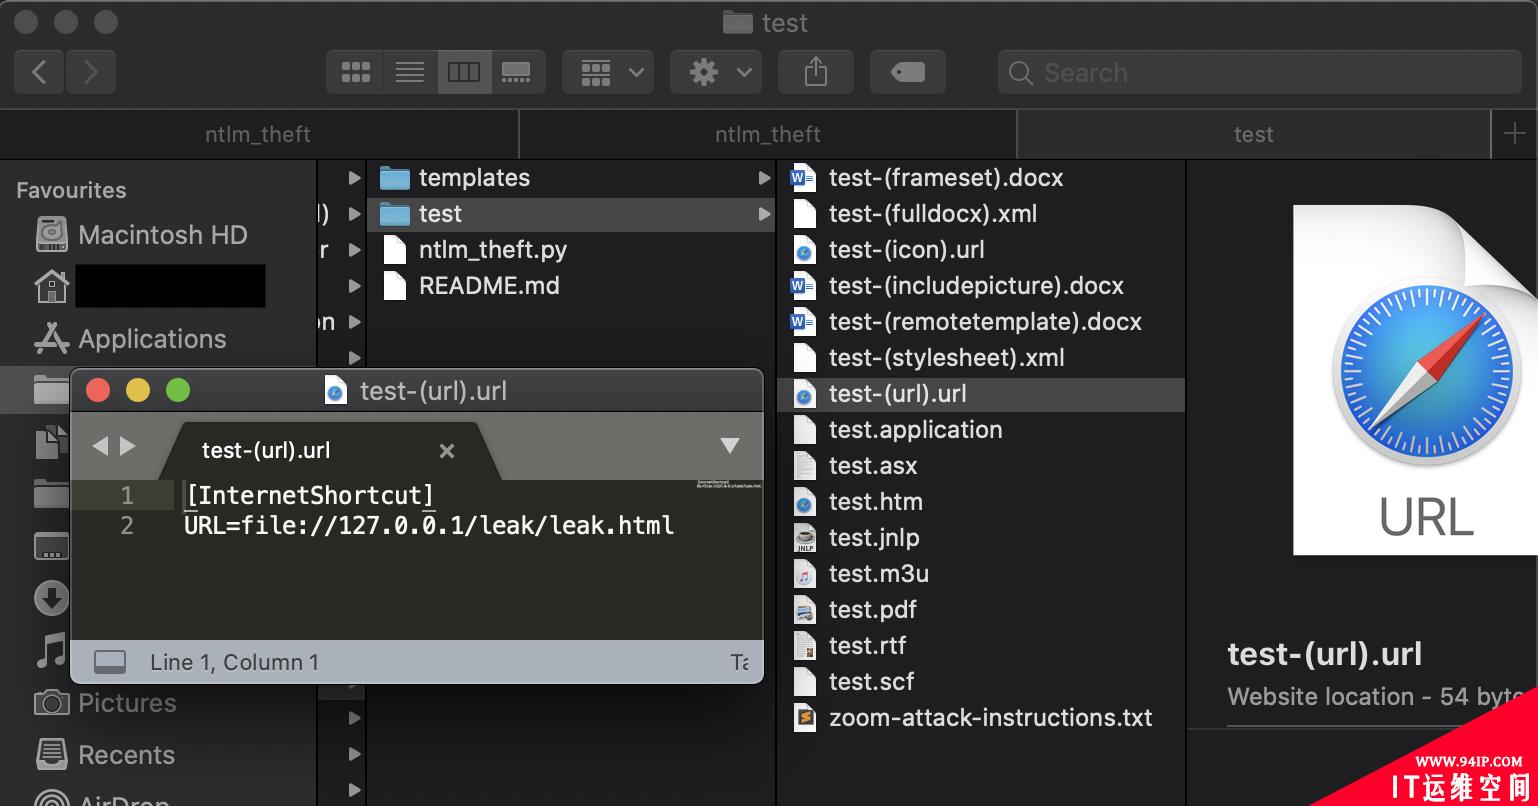Click the PDF icon of test.pdf

(804, 610)
